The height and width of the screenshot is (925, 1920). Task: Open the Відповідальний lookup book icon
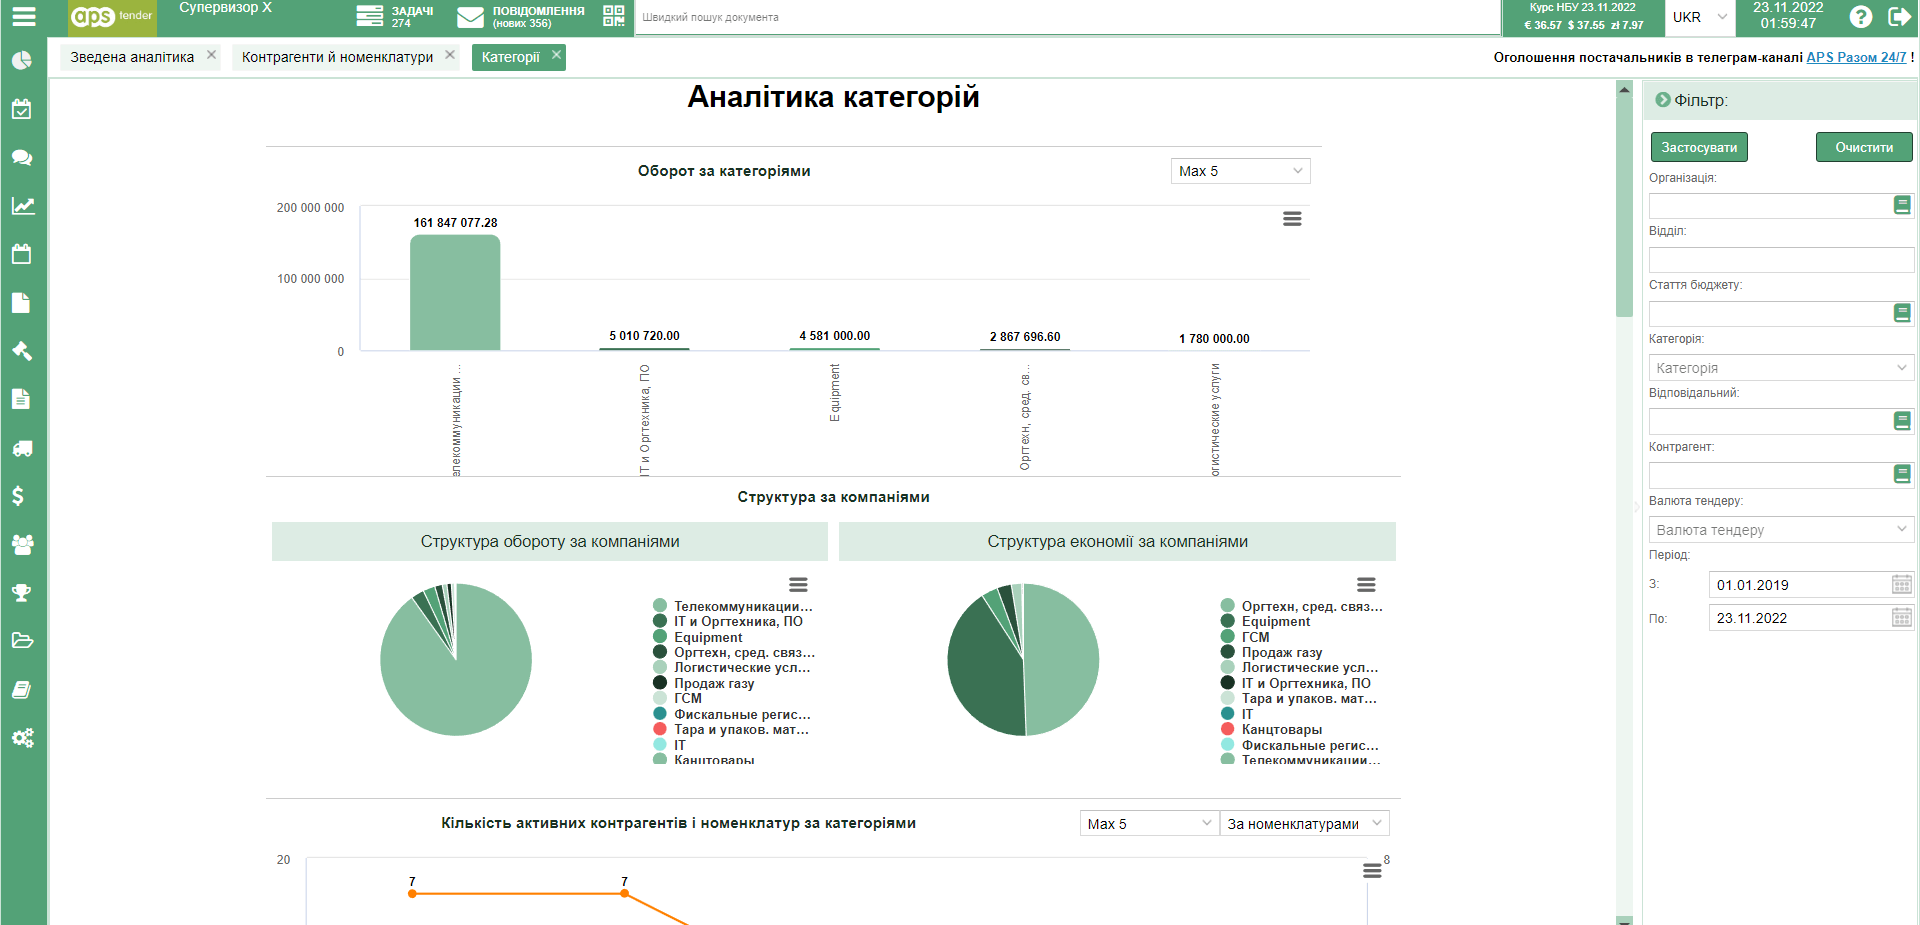(x=1902, y=421)
